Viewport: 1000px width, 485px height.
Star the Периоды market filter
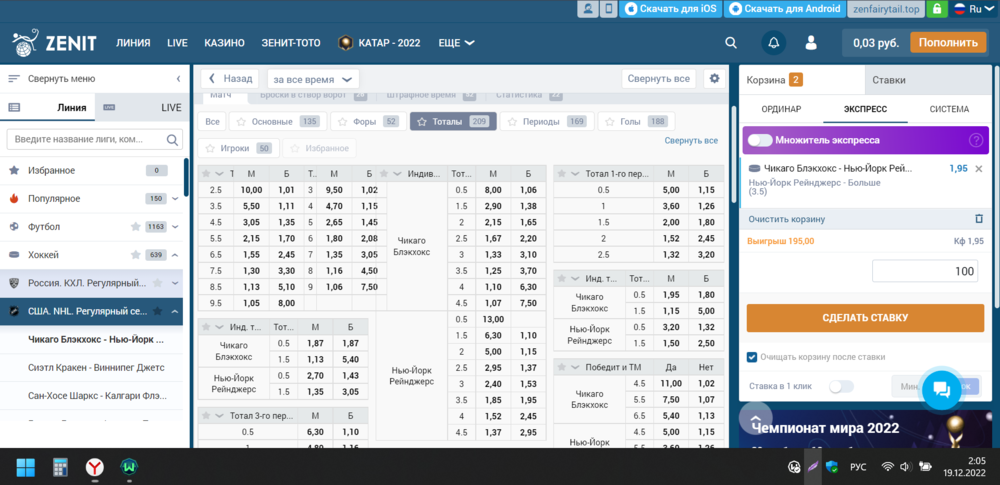[511, 121]
